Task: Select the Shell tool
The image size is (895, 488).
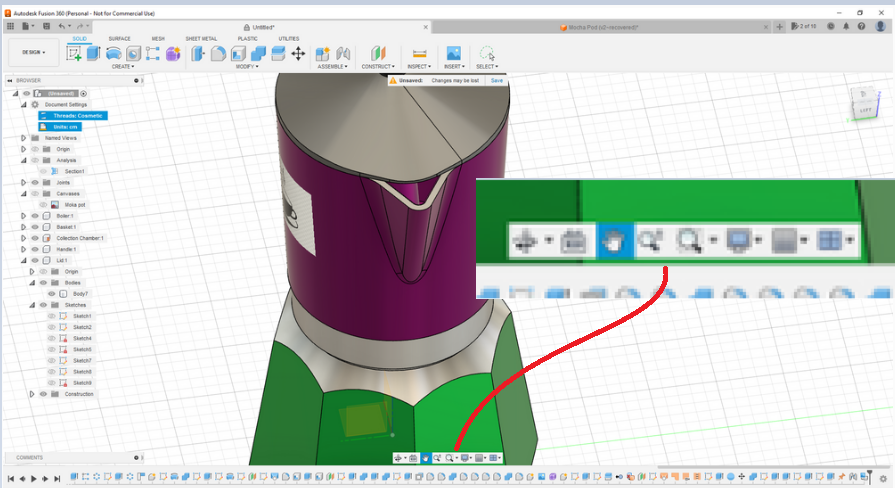Action: [x=238, y=54]
